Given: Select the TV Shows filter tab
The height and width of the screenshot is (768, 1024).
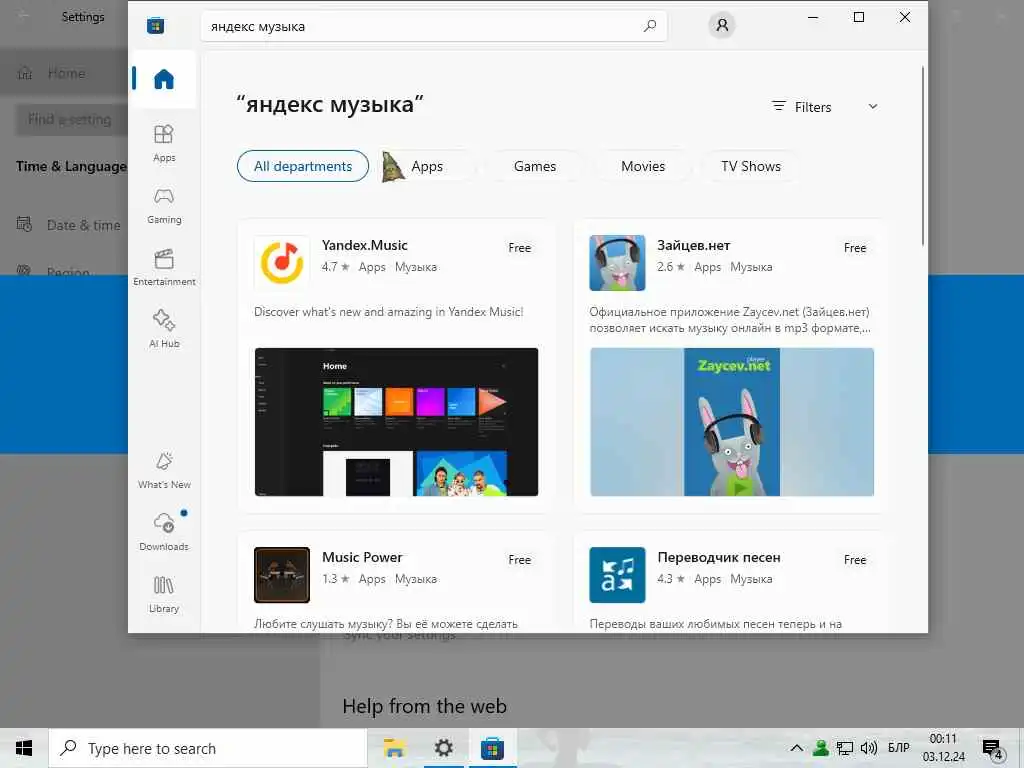Looking at the screenshot, I should coord(751,166).
